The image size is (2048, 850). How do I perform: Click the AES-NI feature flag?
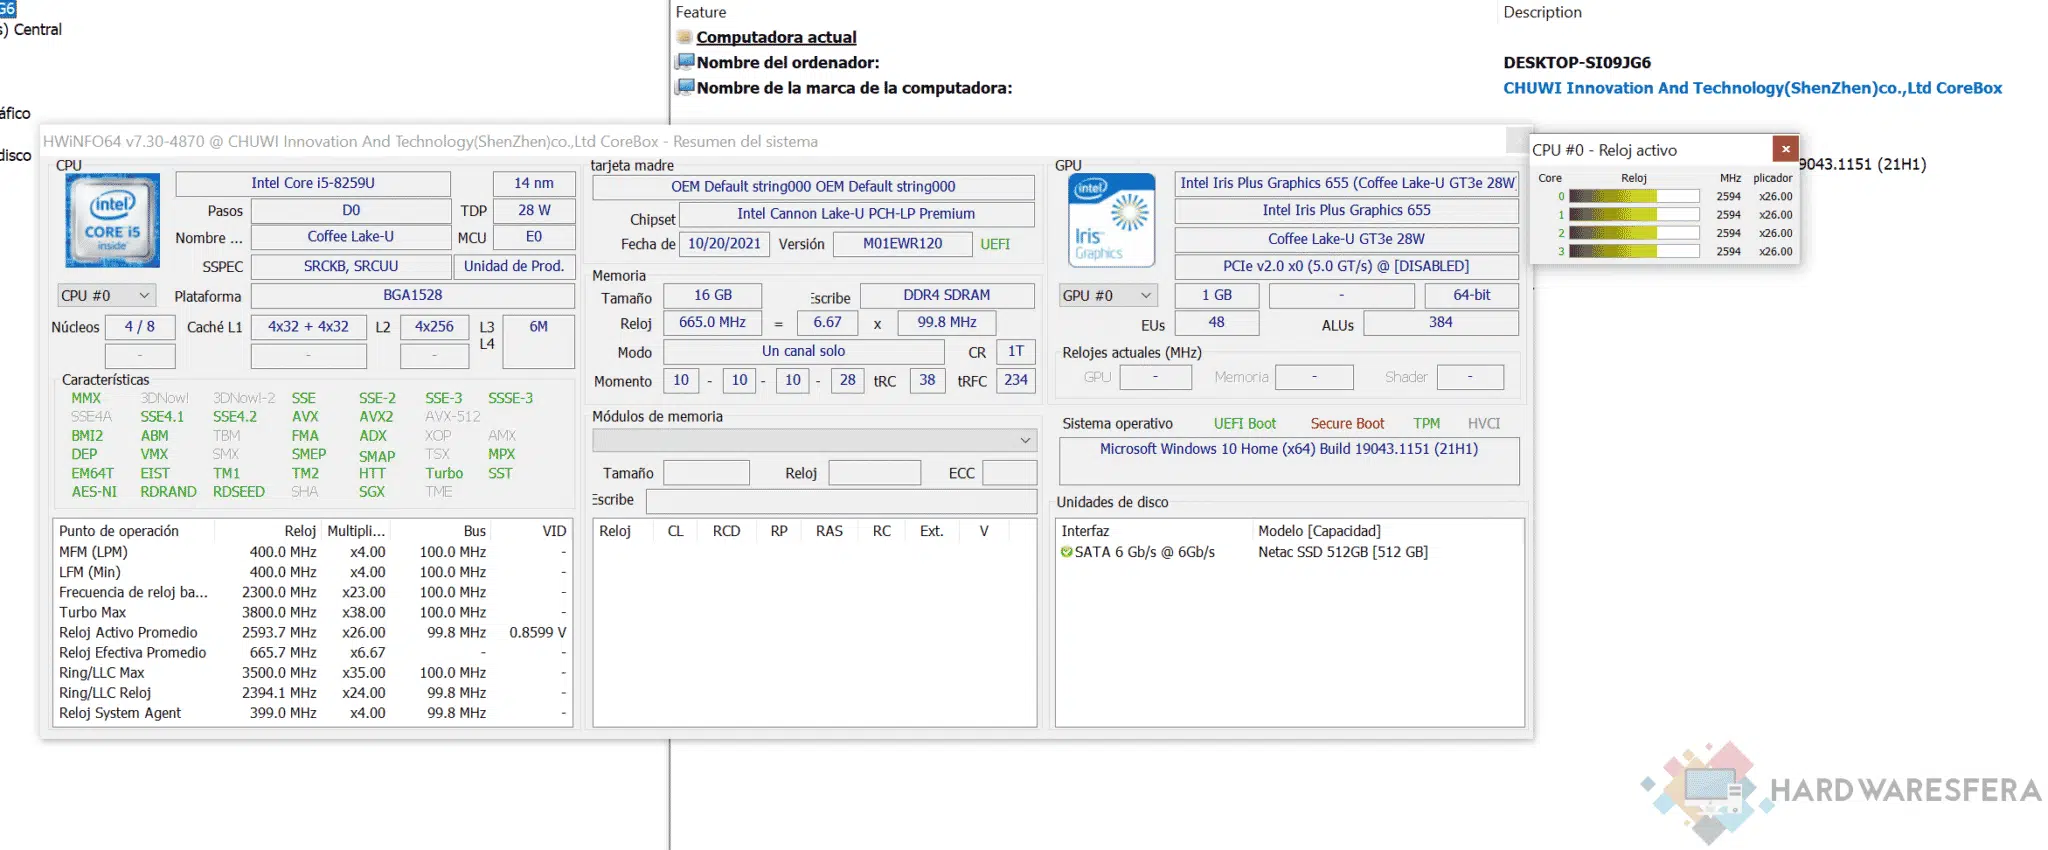[94, 492]
